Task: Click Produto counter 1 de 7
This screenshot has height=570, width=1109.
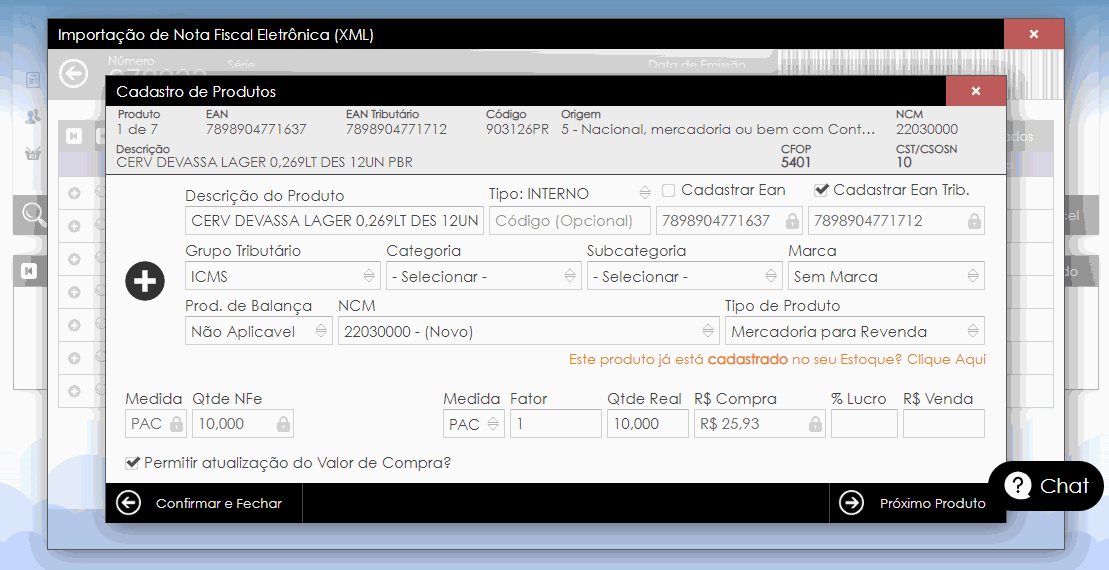Action: tap(137, 129)
